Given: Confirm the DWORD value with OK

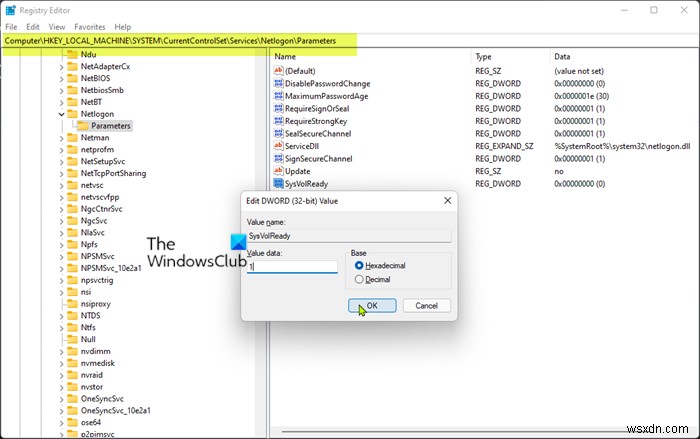Looking at the screenshot, I should click(372, 305).
